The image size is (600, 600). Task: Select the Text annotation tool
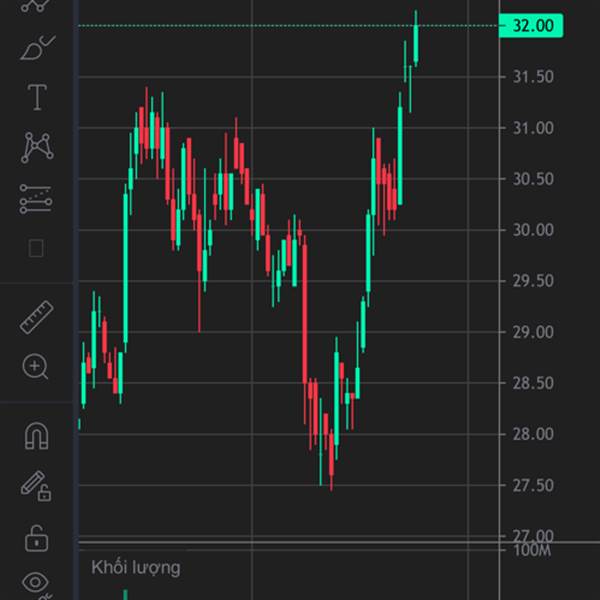click(37, 98)
